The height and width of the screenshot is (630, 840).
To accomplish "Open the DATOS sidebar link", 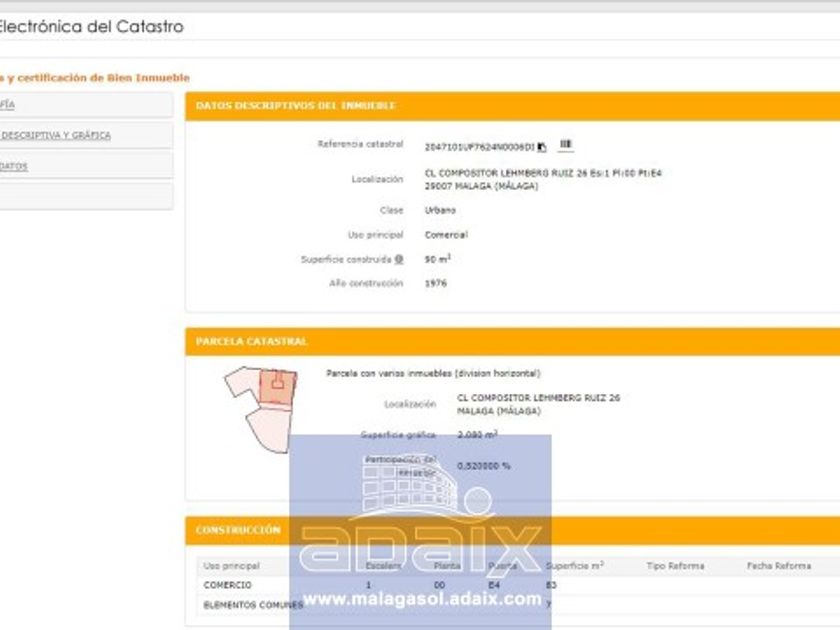I will pos(13,166).
